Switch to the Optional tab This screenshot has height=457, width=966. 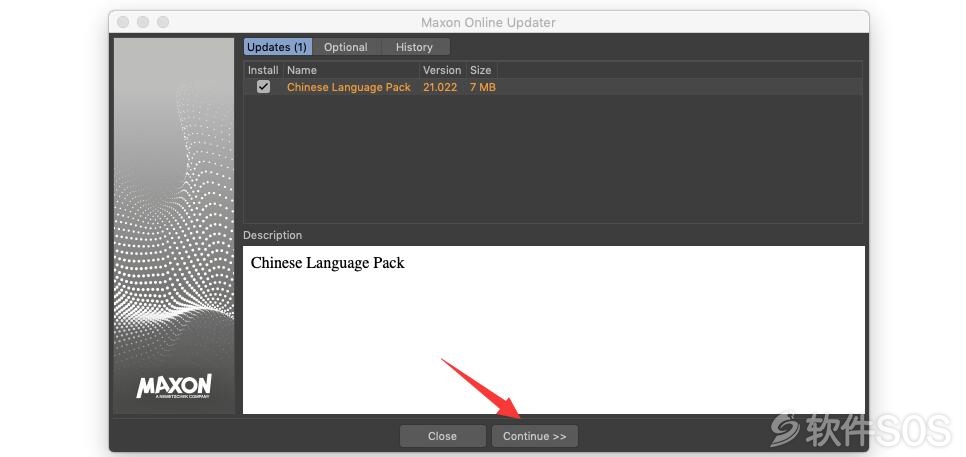click(x=346, y=47)
